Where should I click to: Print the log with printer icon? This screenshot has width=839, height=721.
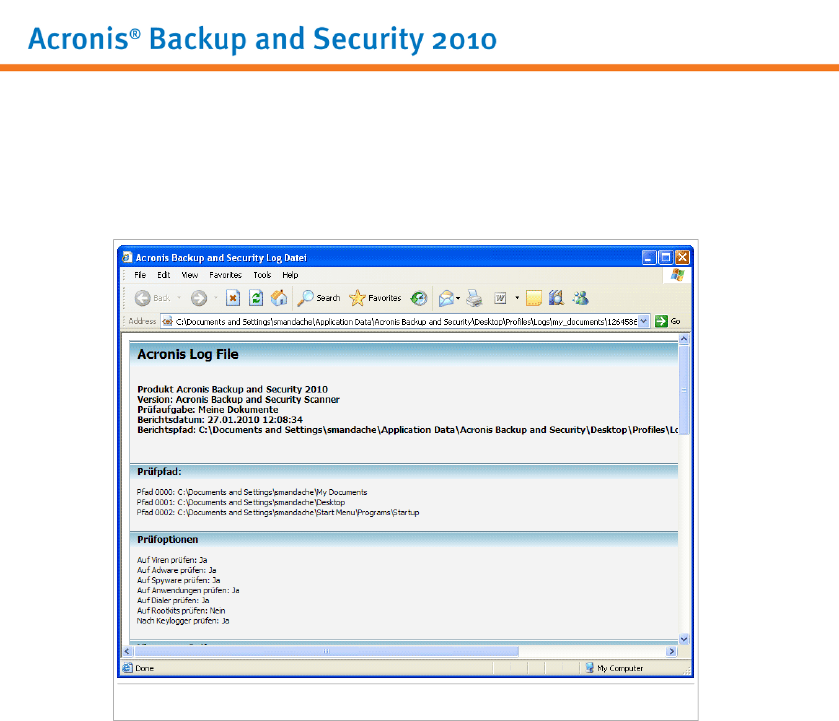click(475, 298)
